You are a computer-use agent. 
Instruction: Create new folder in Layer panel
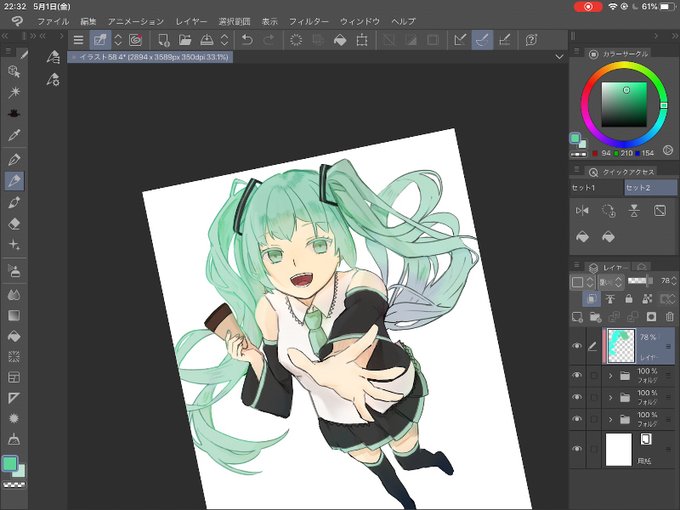pyautogui.click(x=595, y=317)
